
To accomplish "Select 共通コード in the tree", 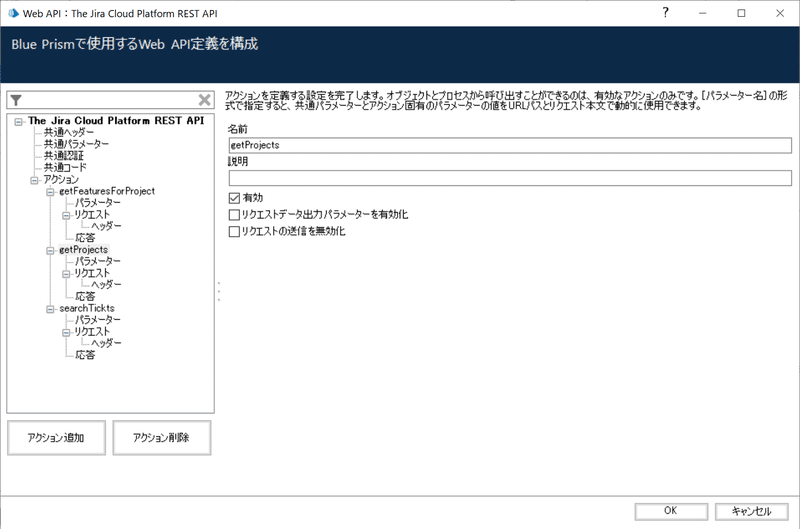I will 65,168.
